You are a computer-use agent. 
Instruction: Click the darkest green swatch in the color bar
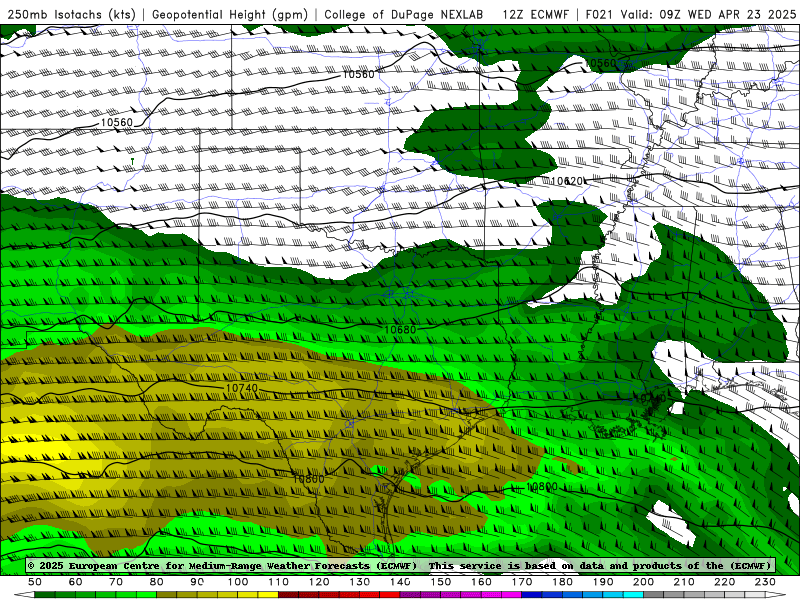[45, 595]
